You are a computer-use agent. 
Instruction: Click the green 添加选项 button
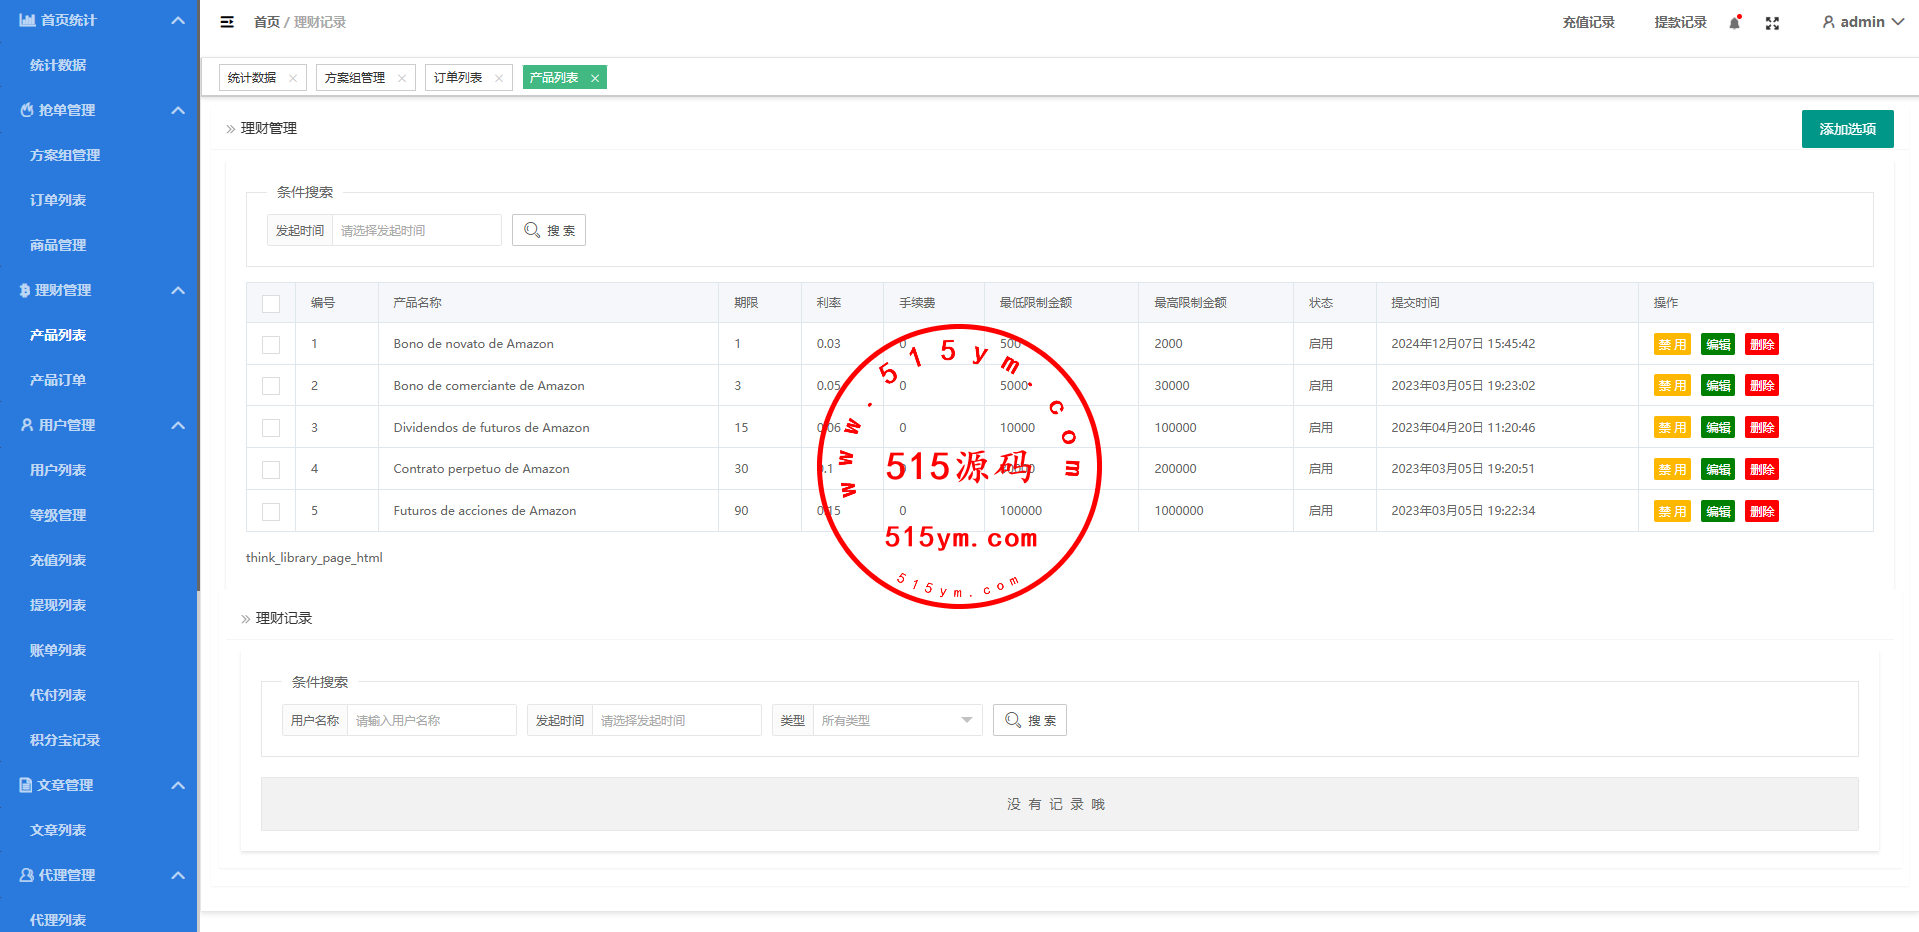tap(1847, 129)
